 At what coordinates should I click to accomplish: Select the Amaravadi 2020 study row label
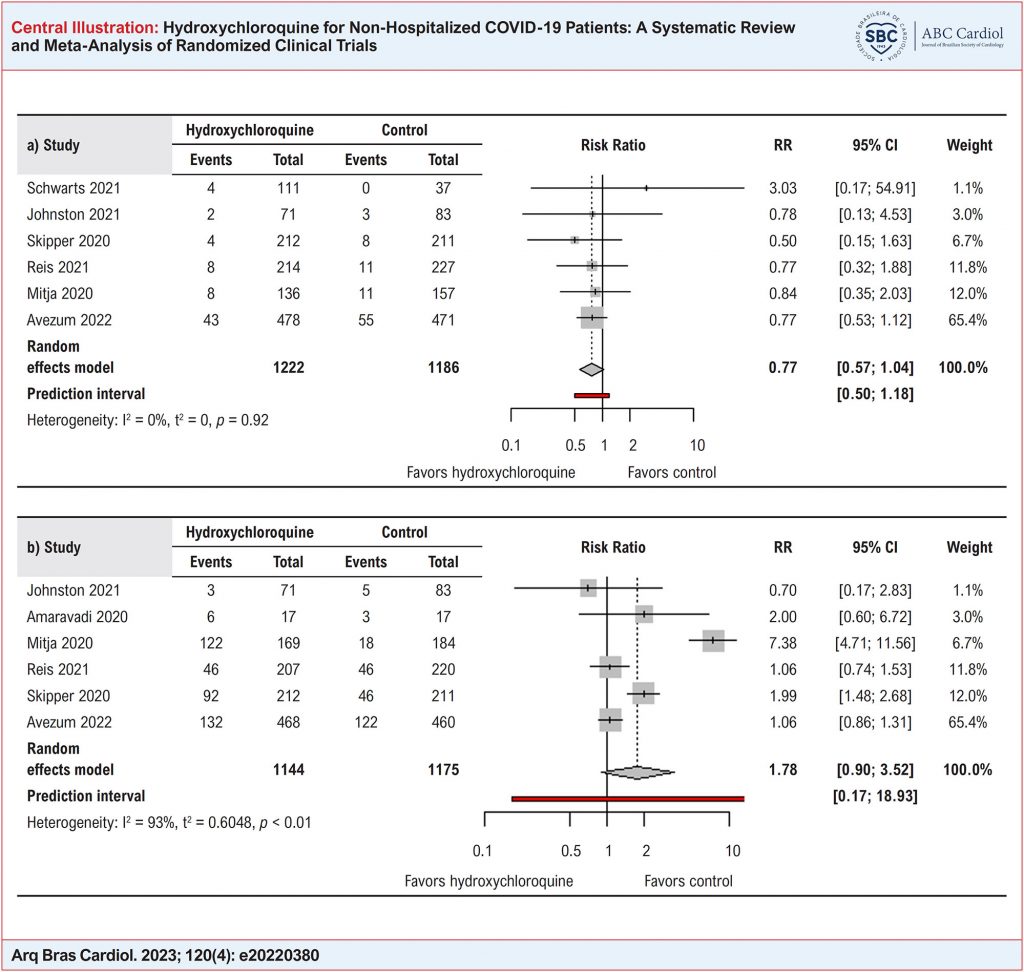[x=71, y=615]
